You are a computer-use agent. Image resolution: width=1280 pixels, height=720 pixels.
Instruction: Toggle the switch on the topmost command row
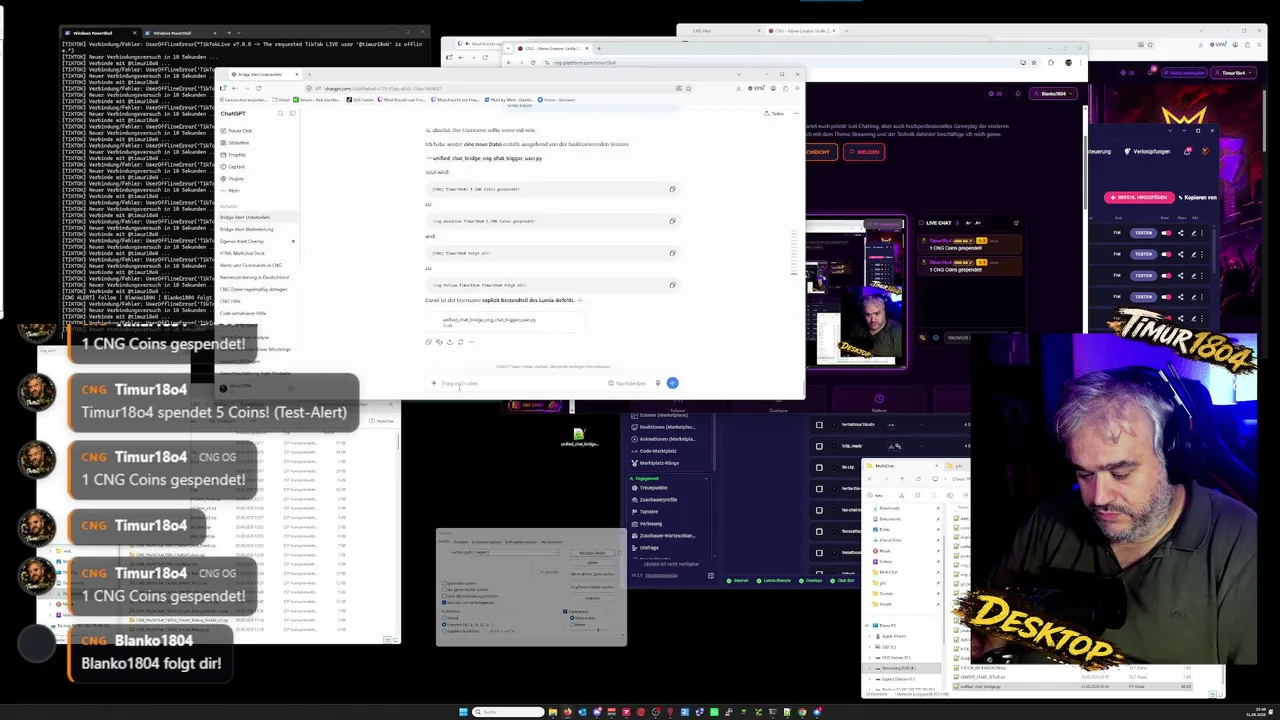click(x=1166, y=233)
